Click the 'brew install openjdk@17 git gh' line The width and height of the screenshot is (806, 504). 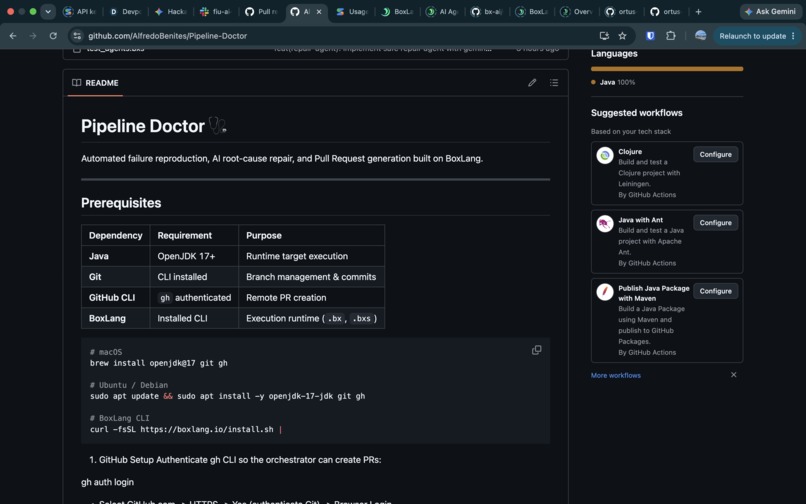158,363
